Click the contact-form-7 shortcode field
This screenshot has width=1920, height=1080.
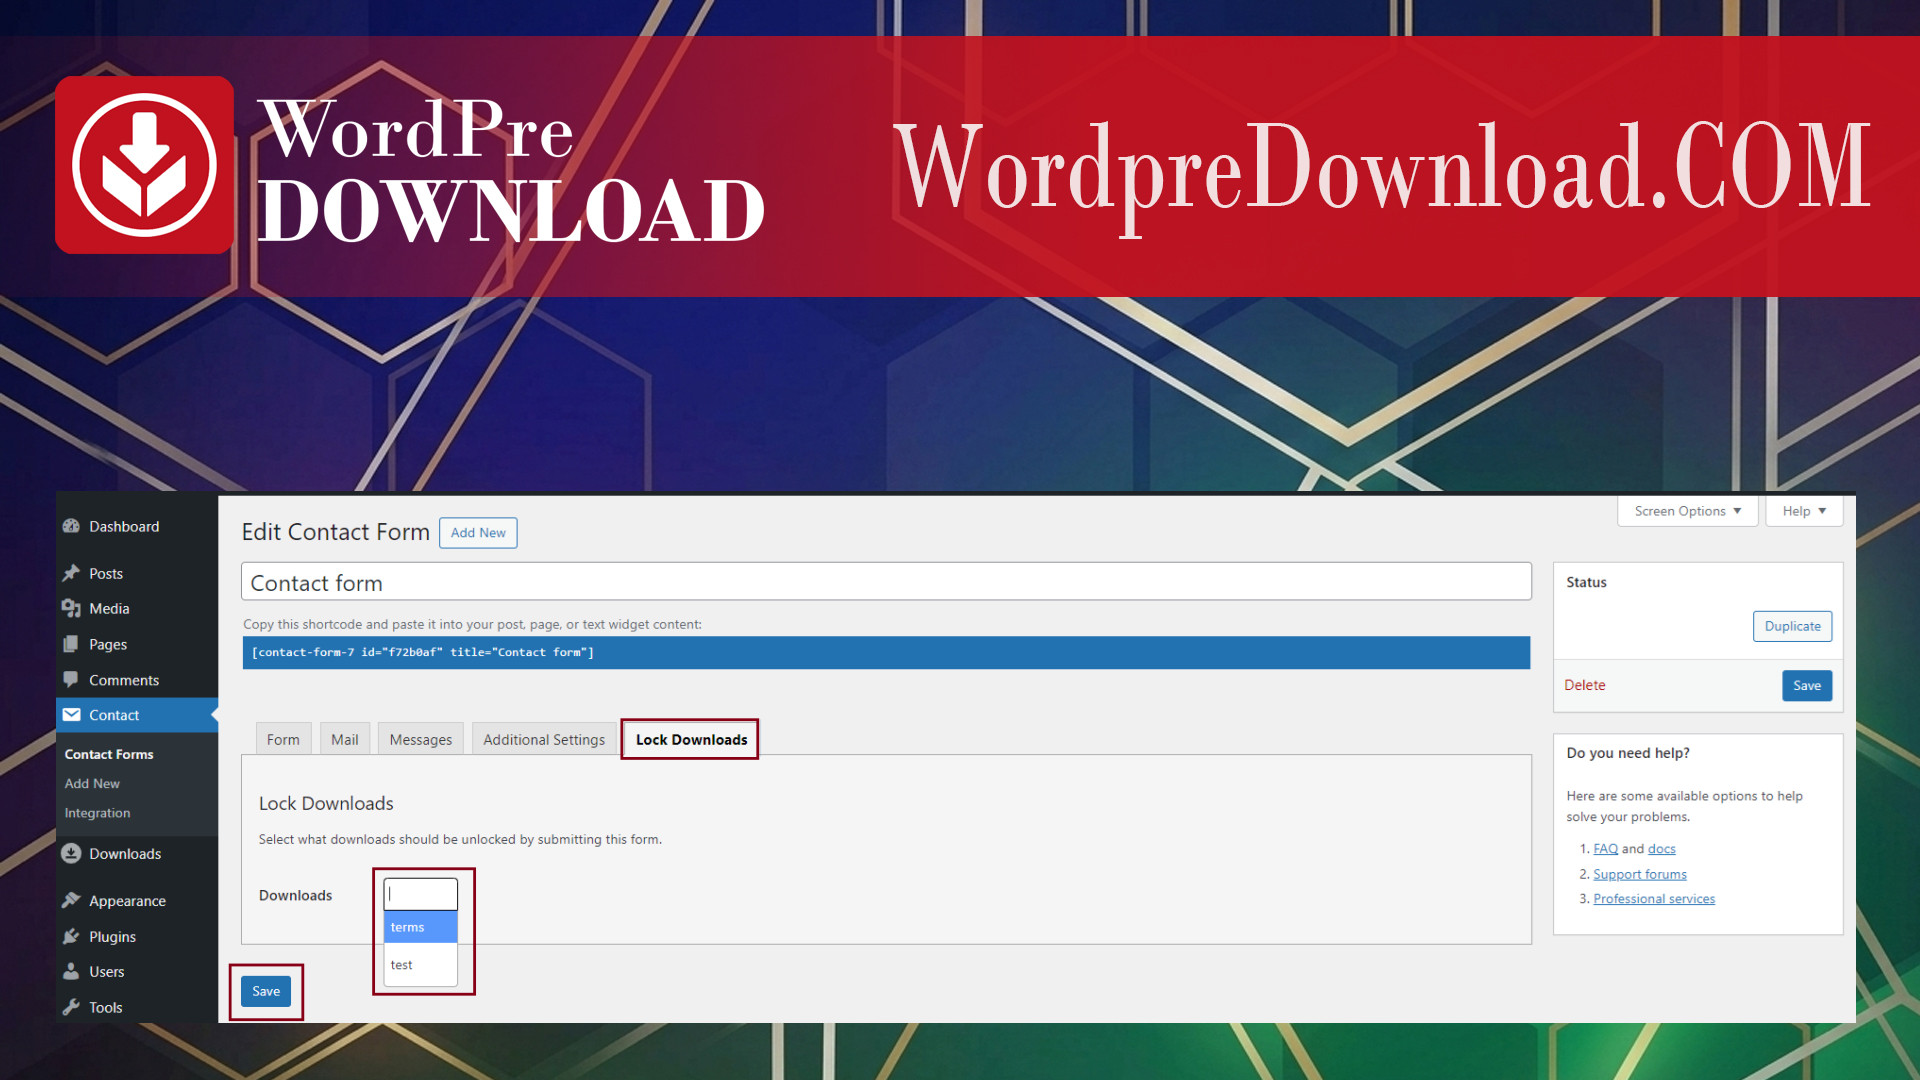[x=886, y=652]
